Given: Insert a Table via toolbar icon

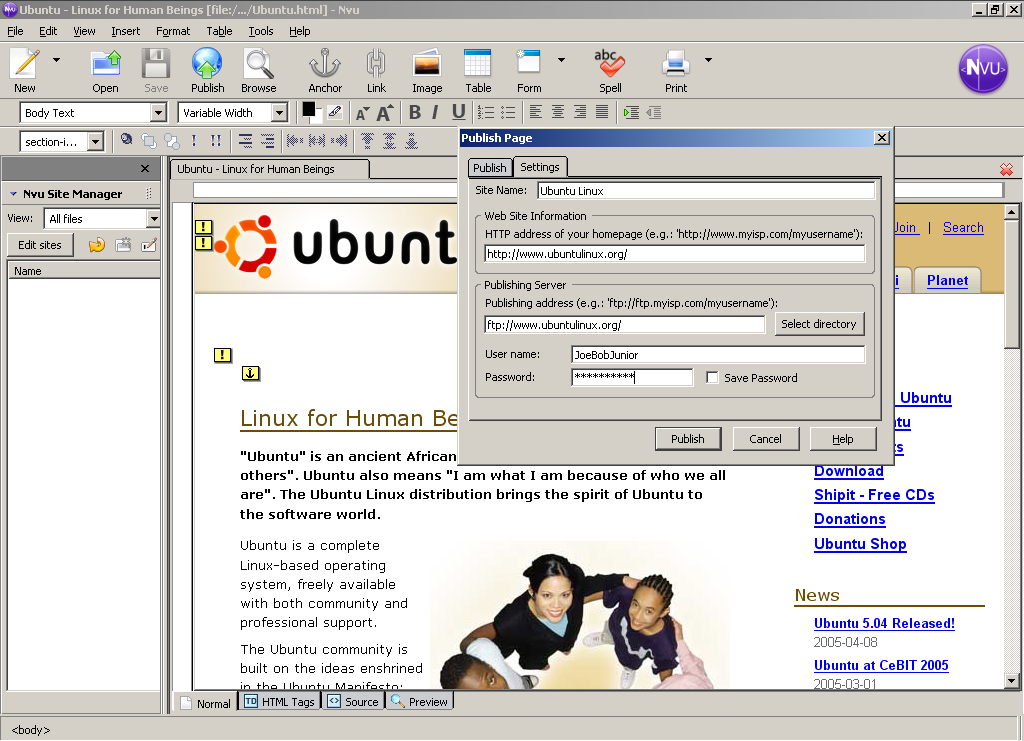Looking at the screenshot, I should point(477,64).
